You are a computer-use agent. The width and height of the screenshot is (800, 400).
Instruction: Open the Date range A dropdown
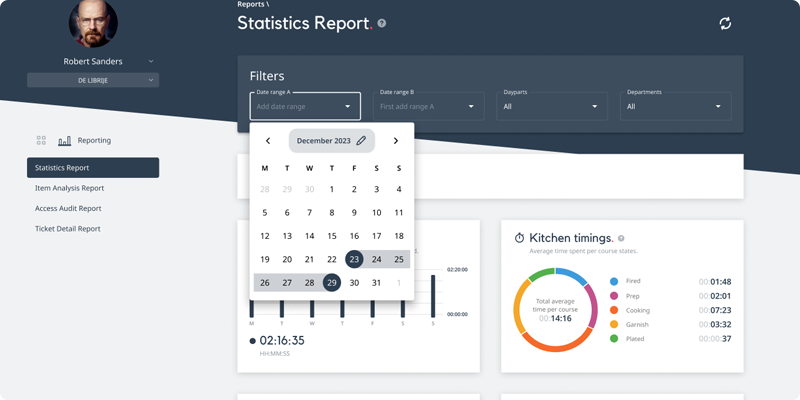(x=305, y=106)
